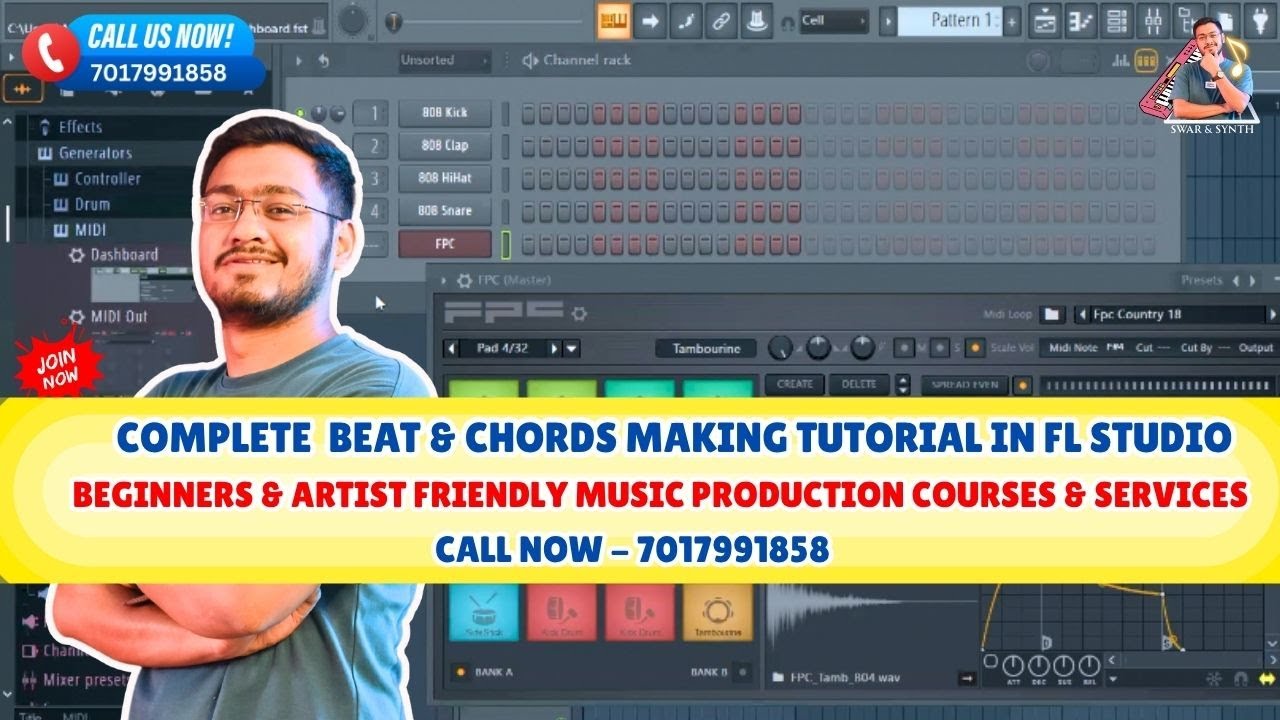Viewport: 1280px width, 720px height.
Task: Click the 808 HiHat channel button
Action: 445,179
